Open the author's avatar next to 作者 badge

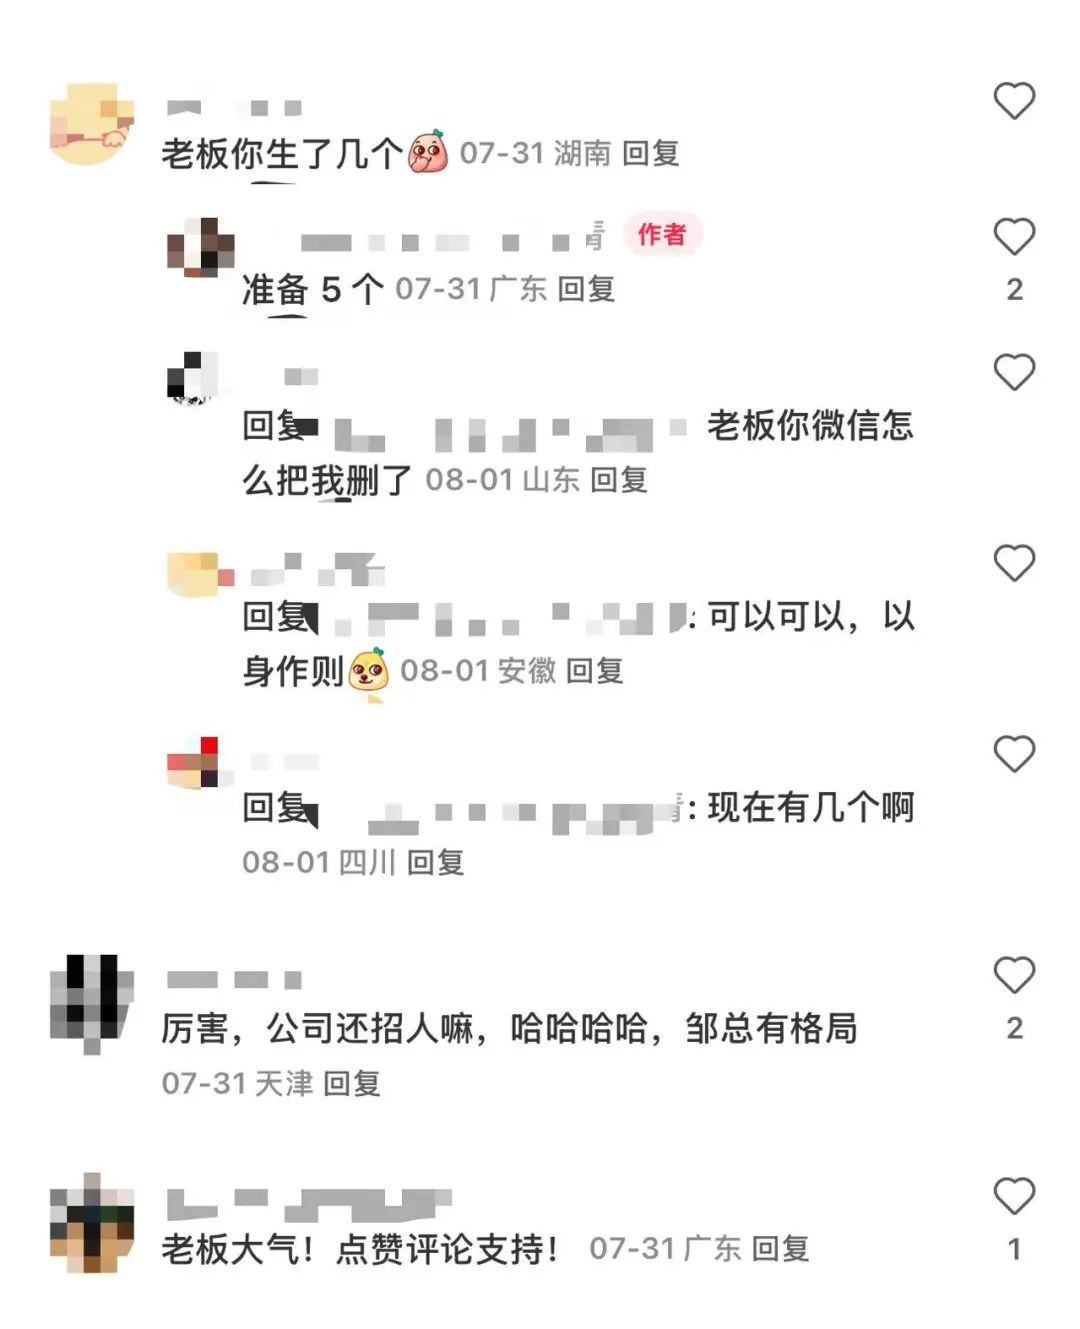point(200,247)
